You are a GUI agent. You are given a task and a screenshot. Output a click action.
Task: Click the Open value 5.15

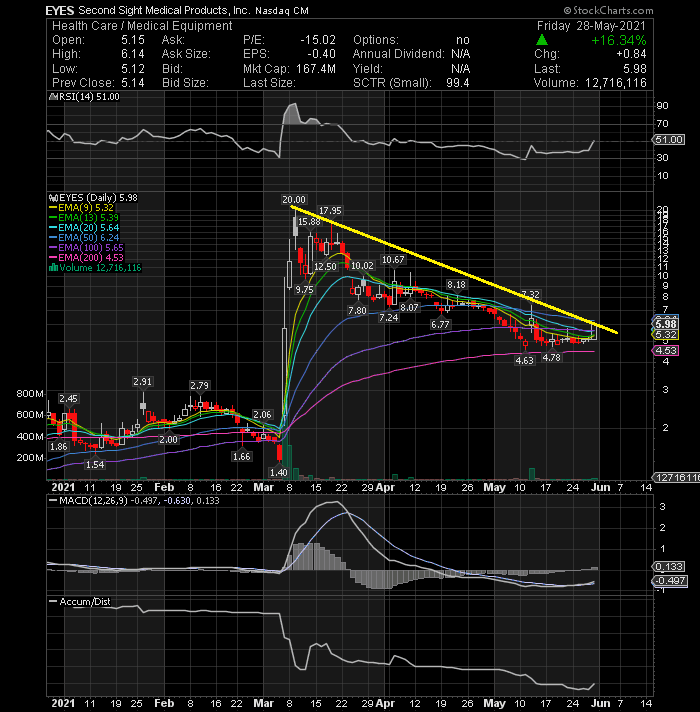point(133,40)
